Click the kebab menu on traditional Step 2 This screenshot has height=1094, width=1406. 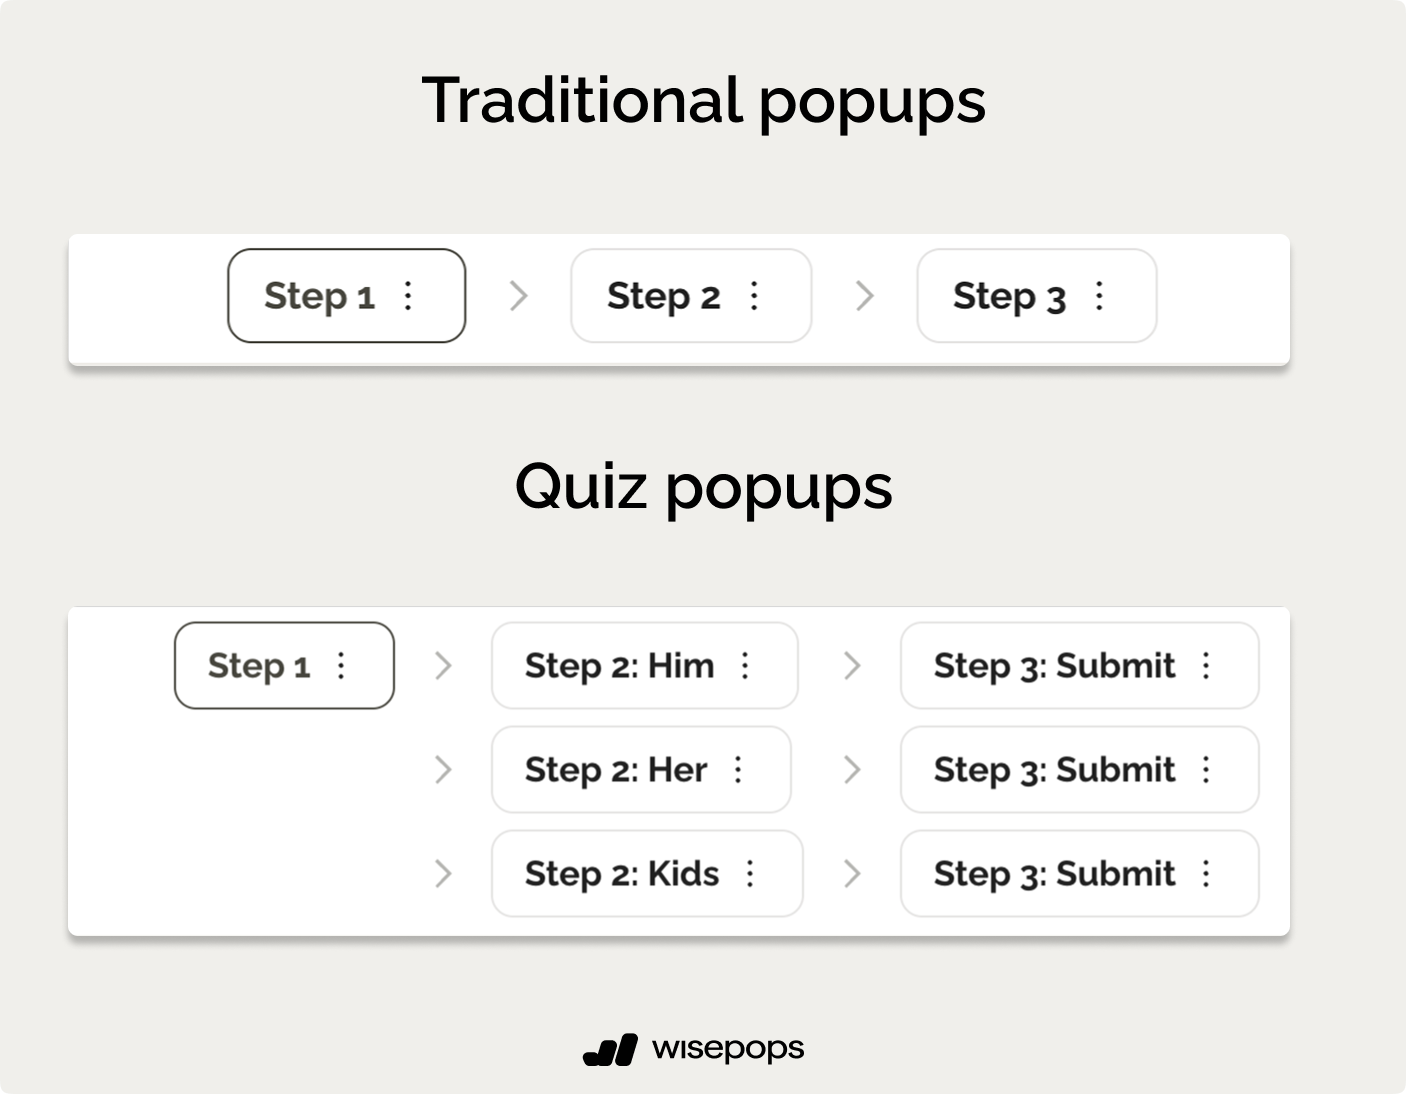755,296
